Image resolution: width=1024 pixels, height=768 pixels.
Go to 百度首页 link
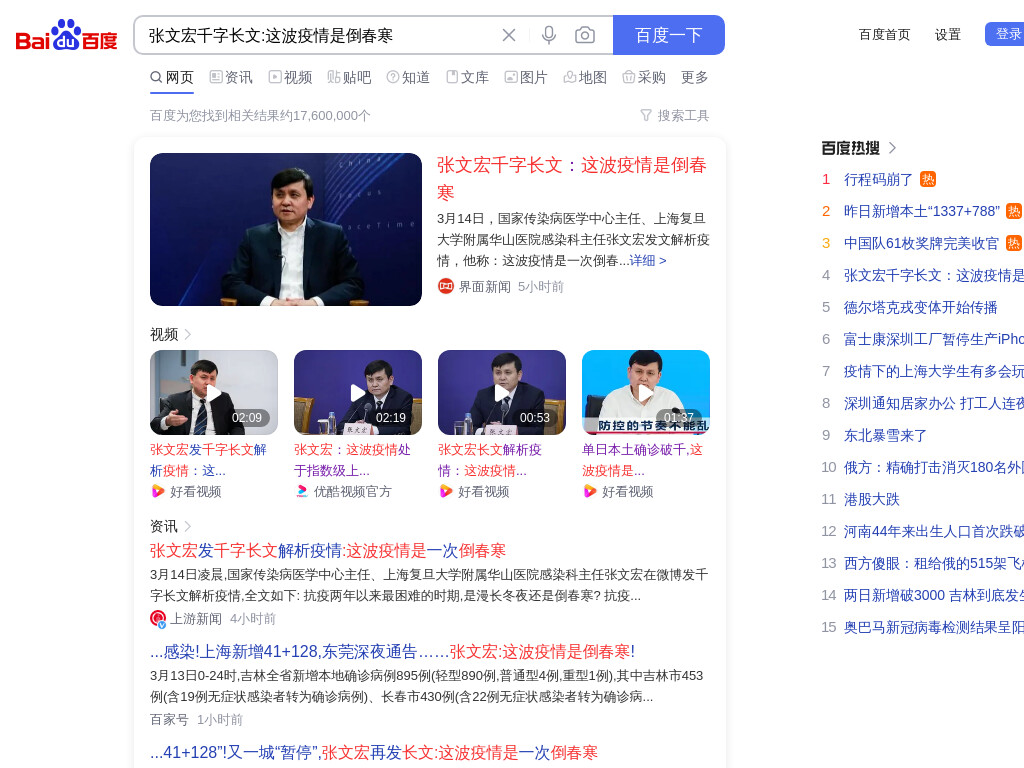click(x=884, y=35)
